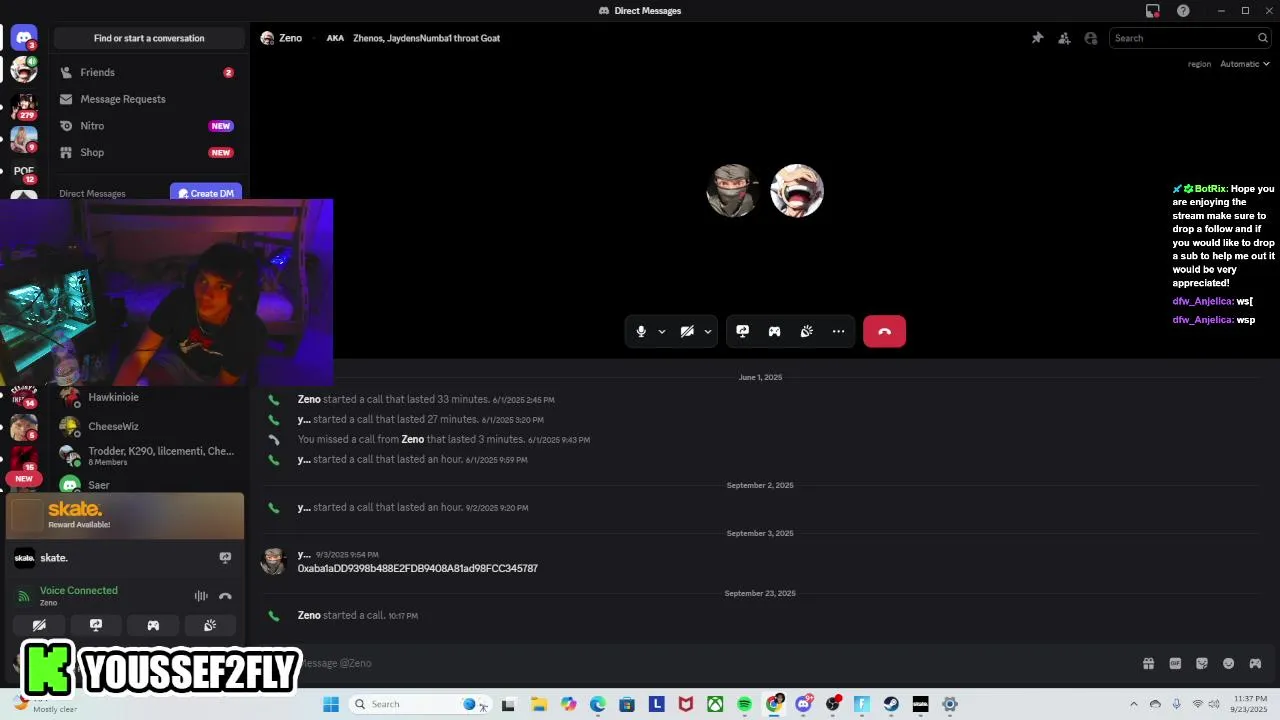This screenshot has height=720, width=1280.
Task: Open apps launcher icon in message bar
Action: coord(1255,663)
